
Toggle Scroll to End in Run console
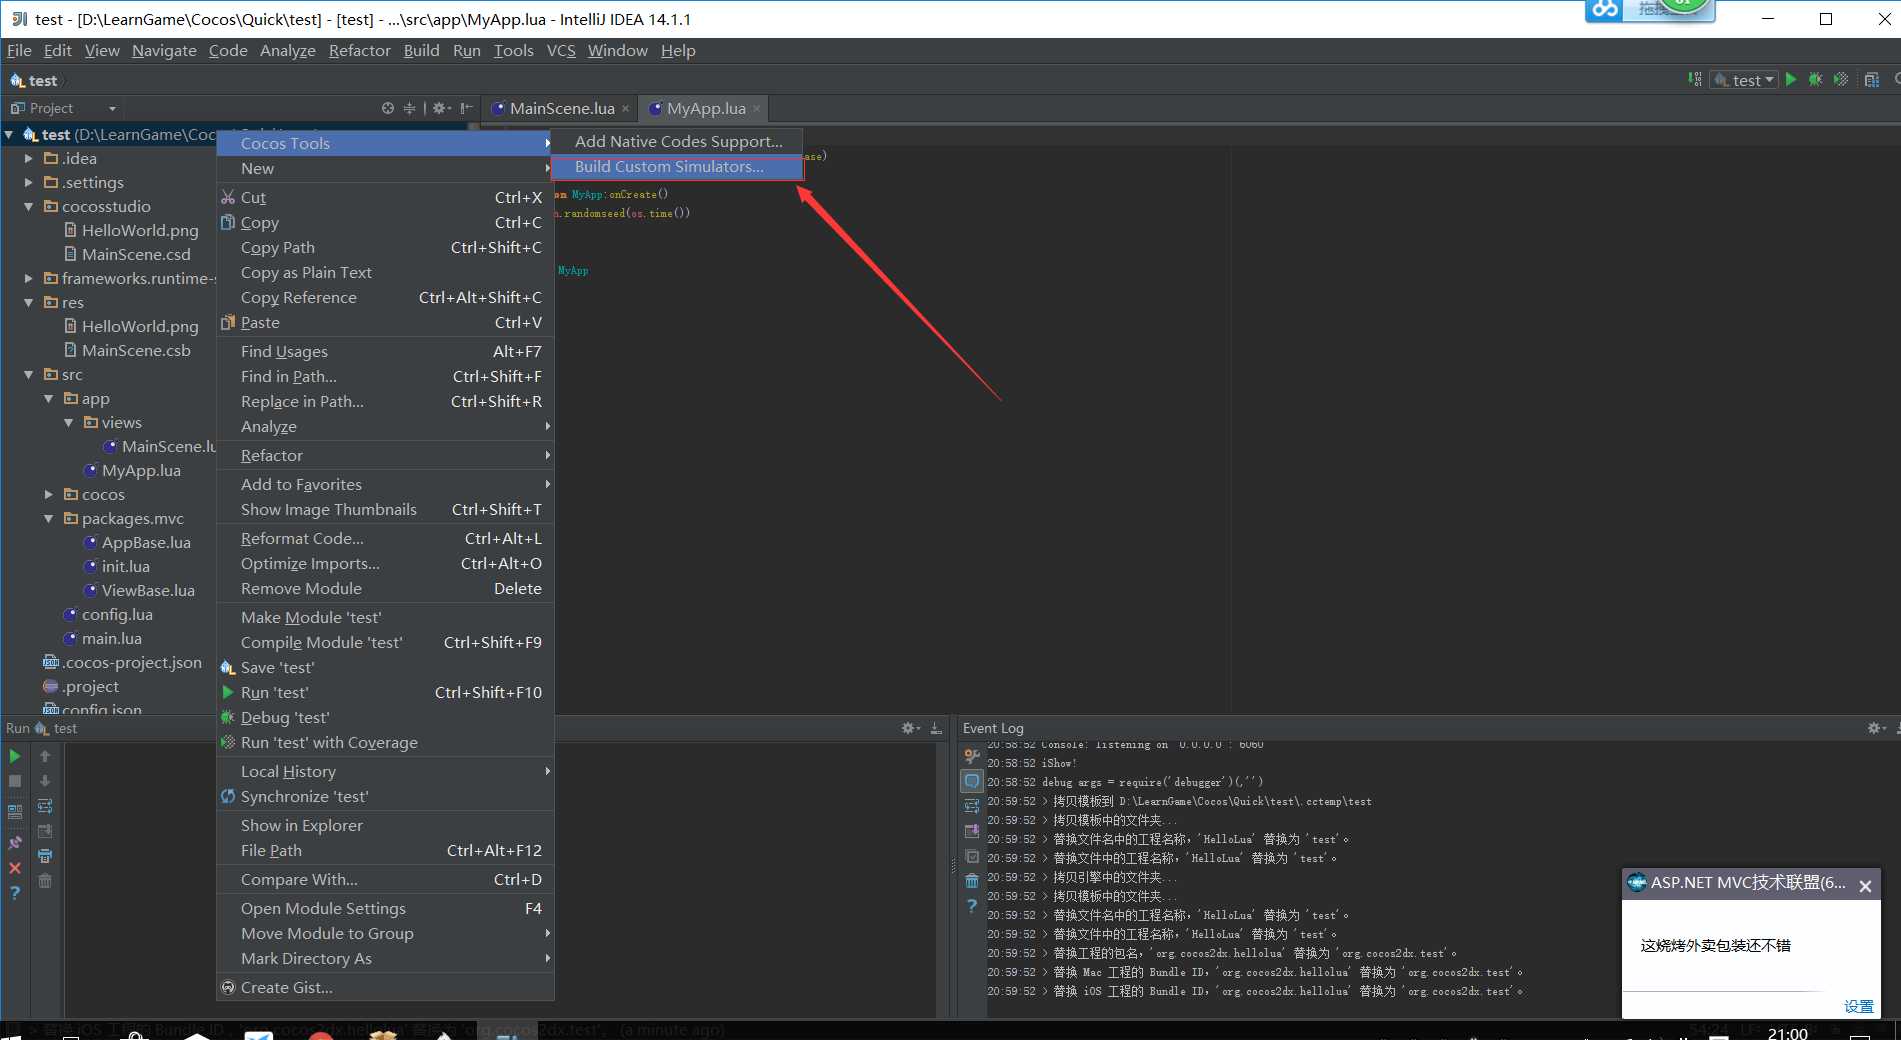45,831
